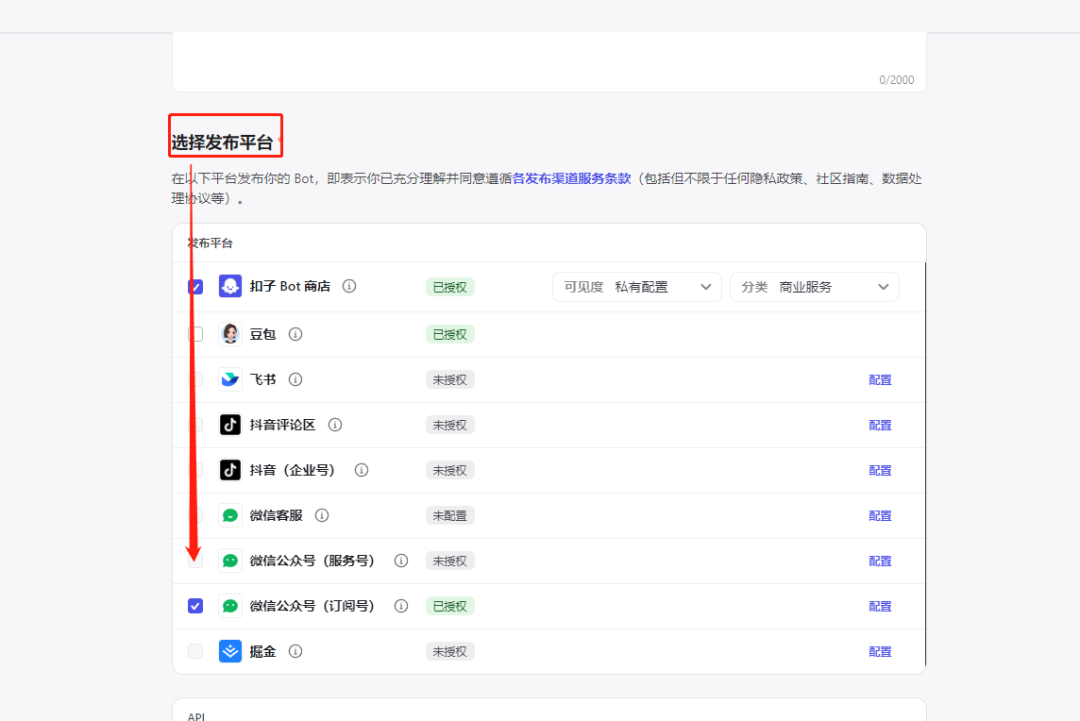Viewport: 1080px width, 721px height.
Task: Open info tooltip next to 扣子 Bot 商店
Action: 349,286
